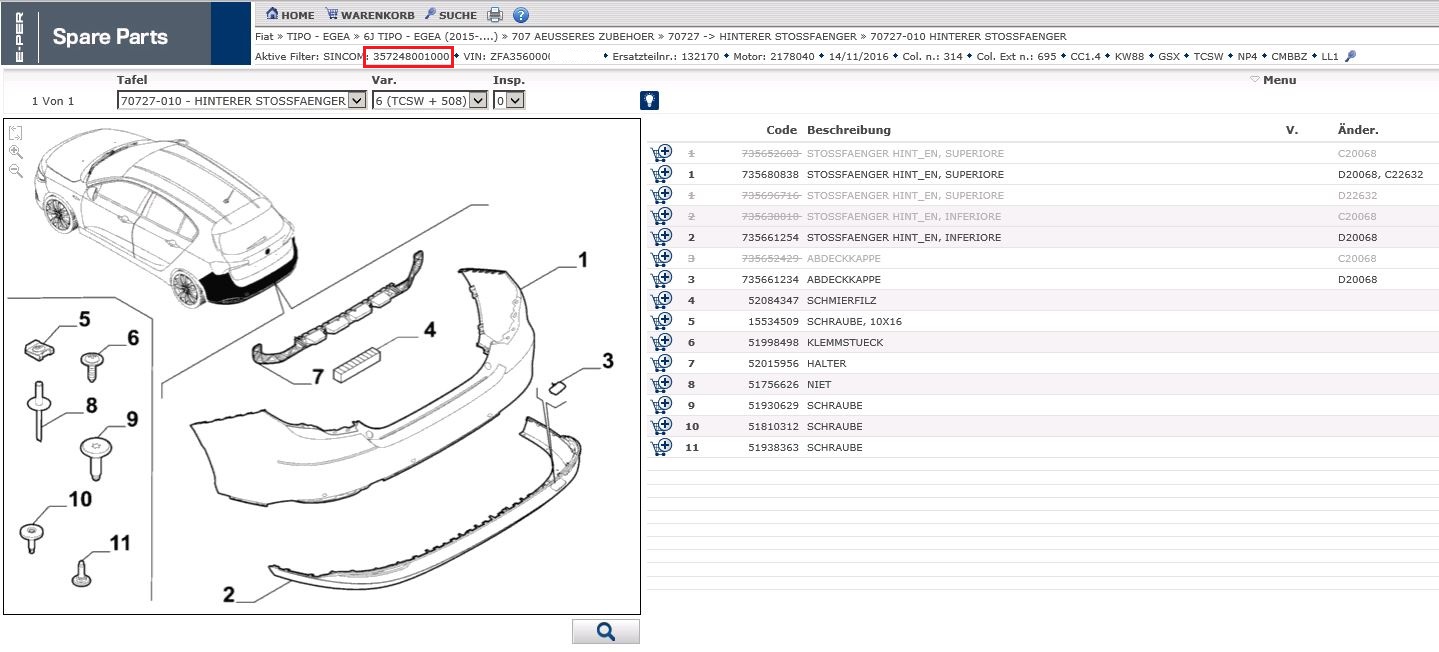Add 735680838 STOSSFAENGER SUPERIORE to cart

pos(661,174)
